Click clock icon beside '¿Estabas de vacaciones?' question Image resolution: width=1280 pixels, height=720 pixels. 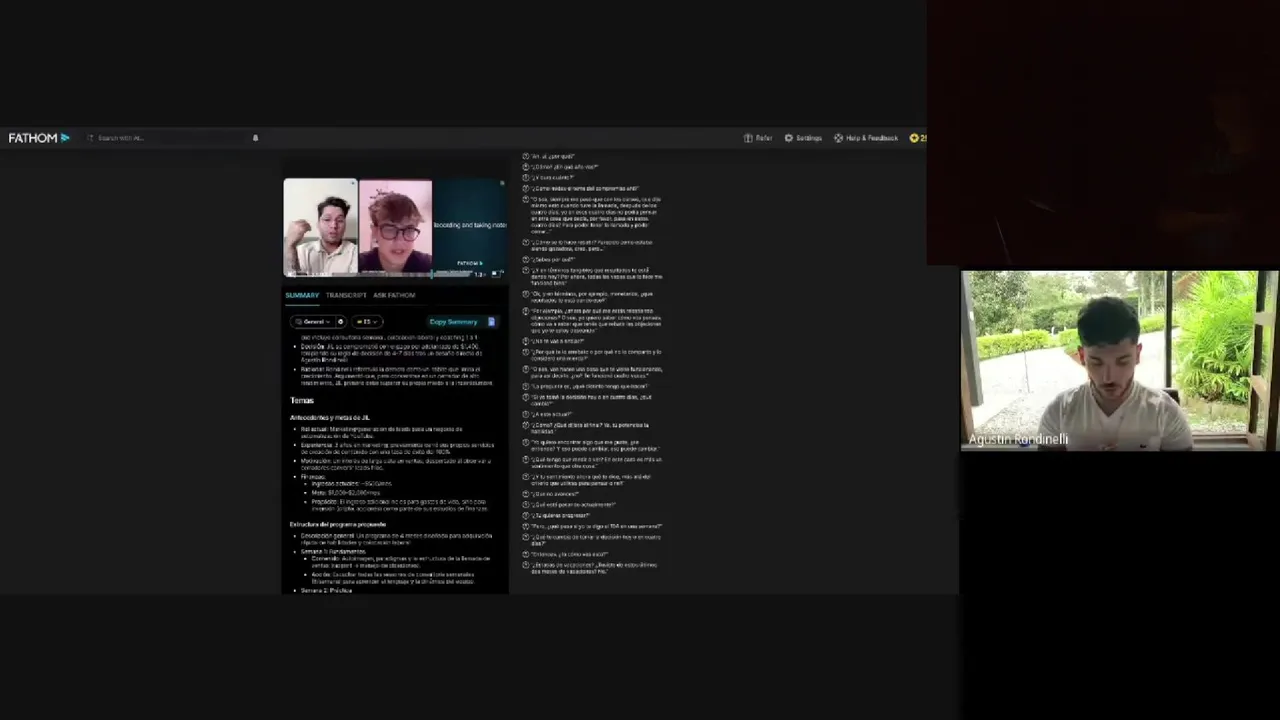pos(526,565)
